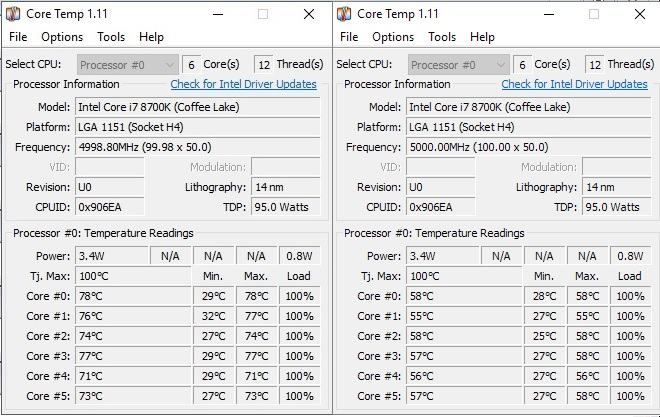Click Check for Intel Driver Updates link, right window

pos(574,84)
